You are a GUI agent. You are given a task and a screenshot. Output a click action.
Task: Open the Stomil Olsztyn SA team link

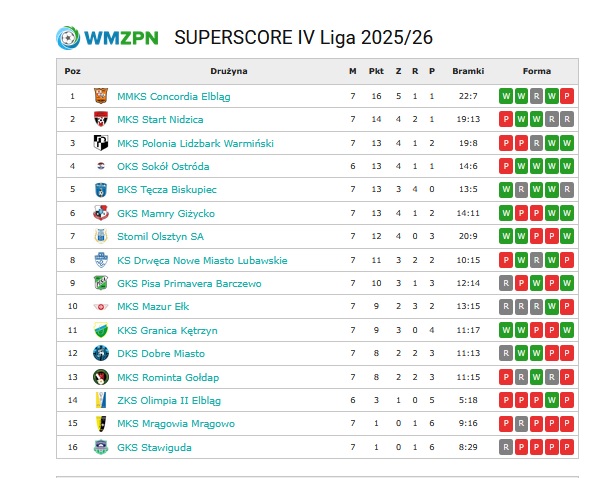click(160, 237)
